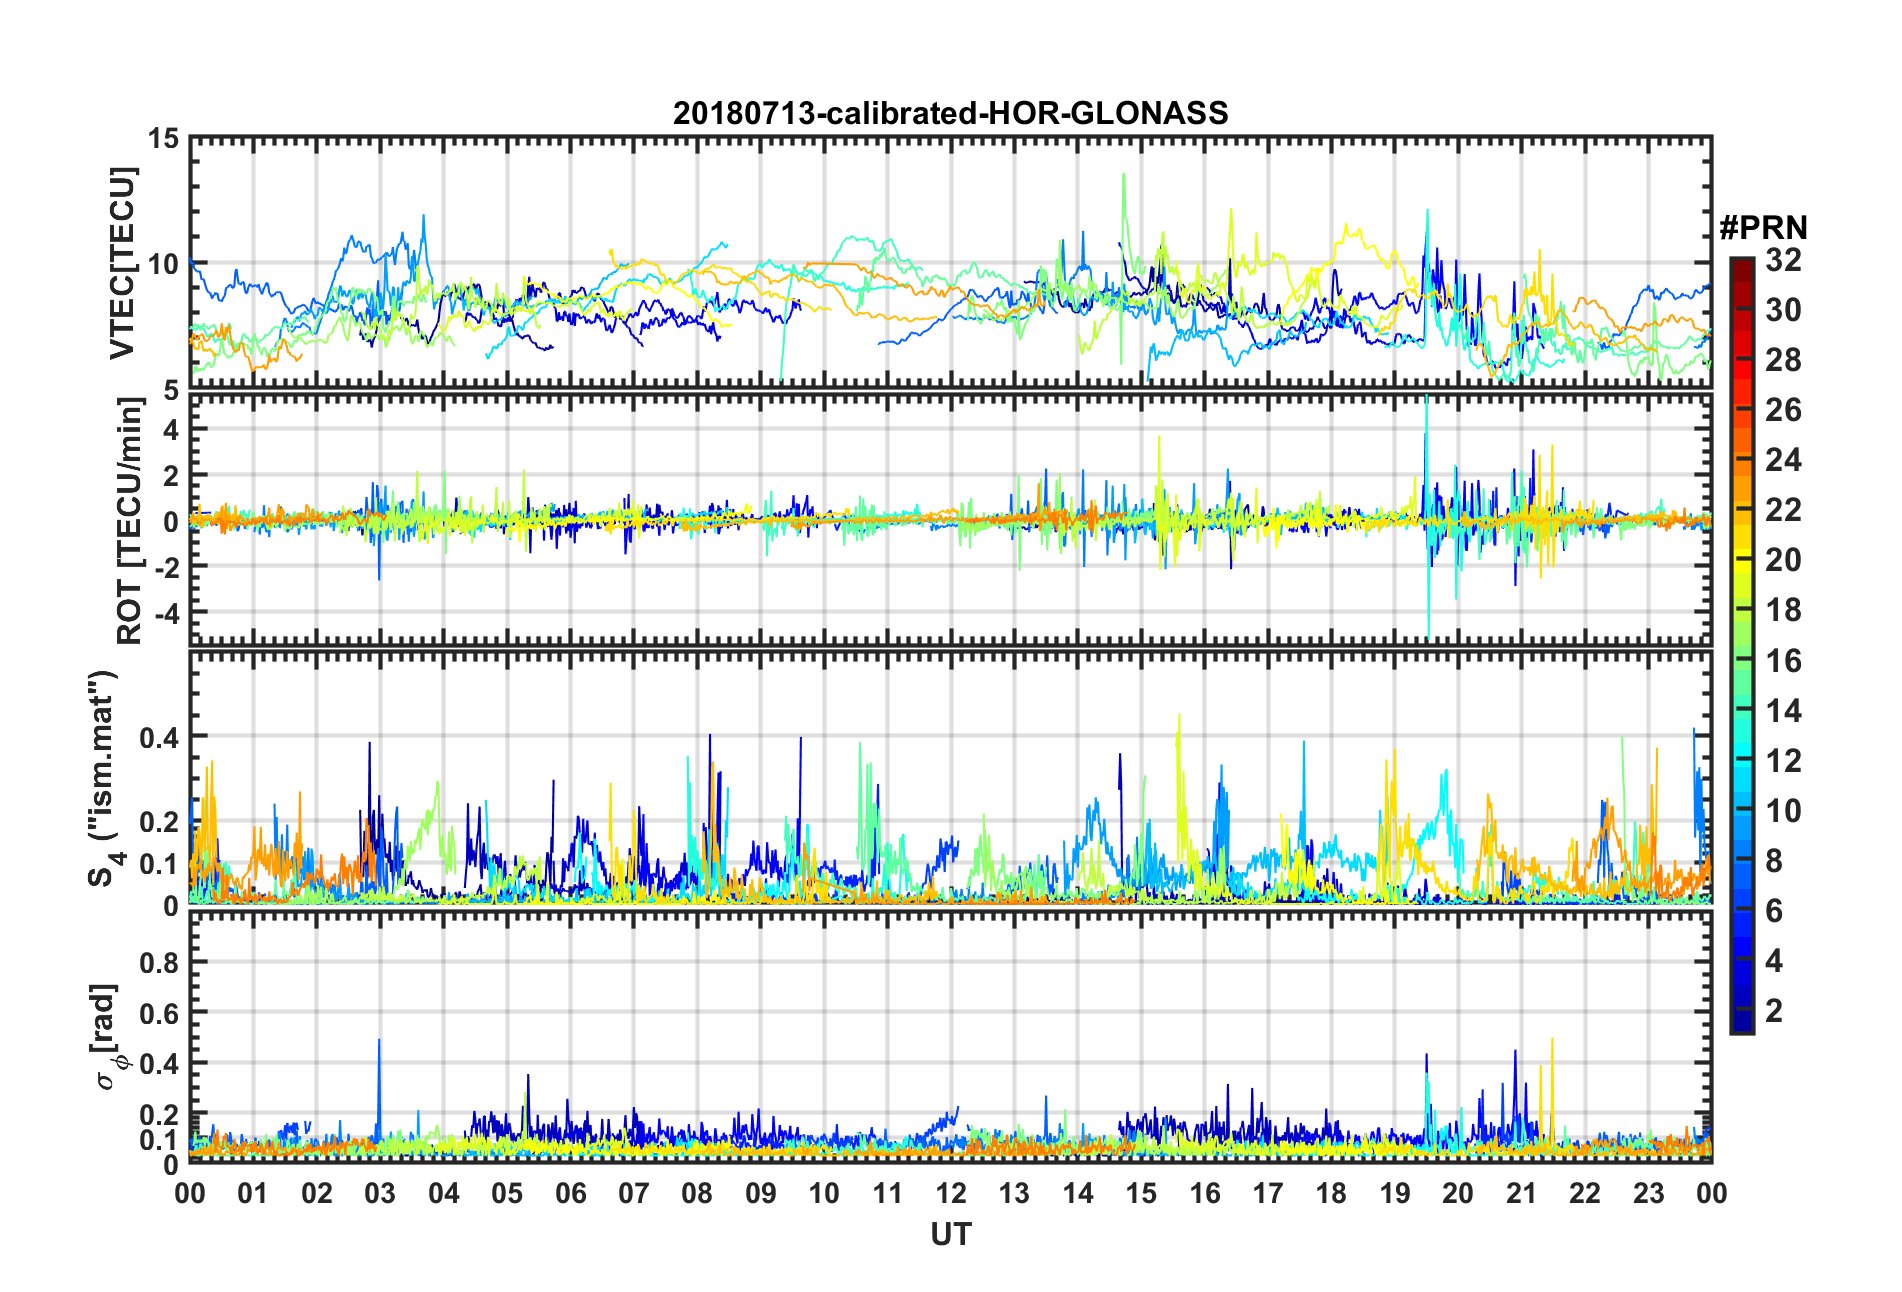Click the sigma phi [rad] axis label
This screenshot has width=1902, height=1292.
point(106,1037)
